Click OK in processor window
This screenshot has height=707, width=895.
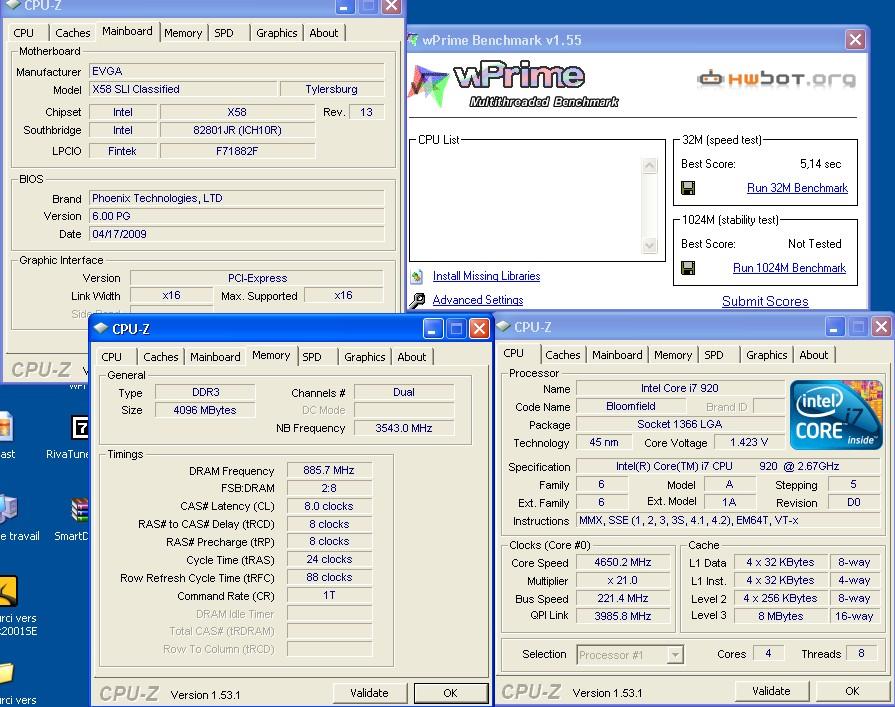[x=852, y=691]
